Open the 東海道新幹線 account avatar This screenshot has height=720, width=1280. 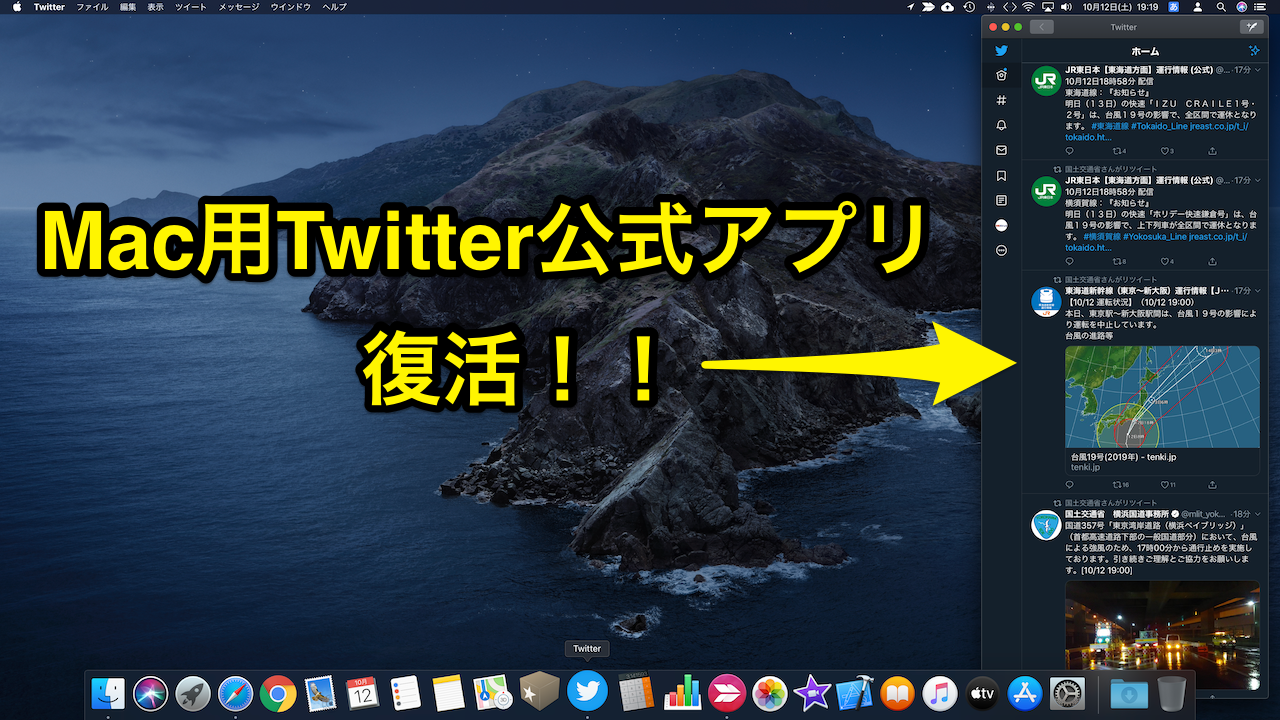click(1046, 301)
